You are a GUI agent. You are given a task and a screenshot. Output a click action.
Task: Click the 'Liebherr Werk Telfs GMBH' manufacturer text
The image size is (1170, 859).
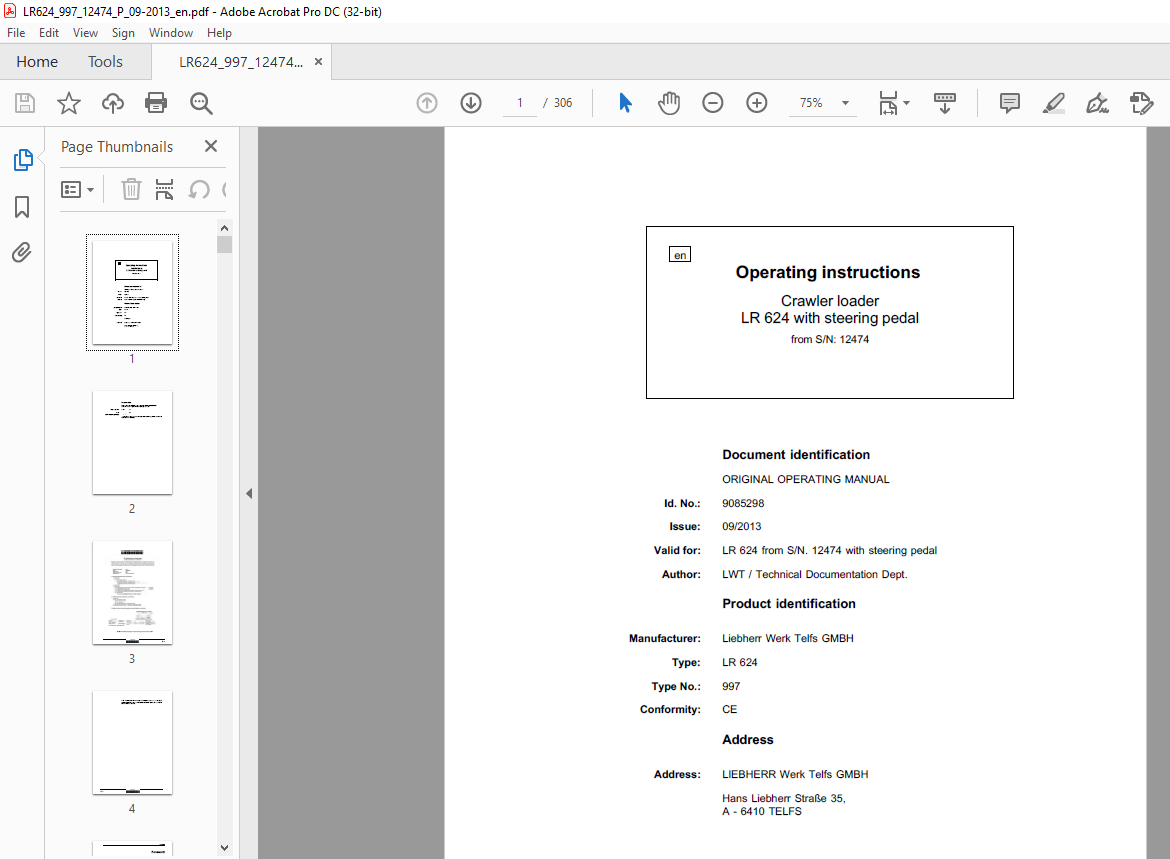788,639
